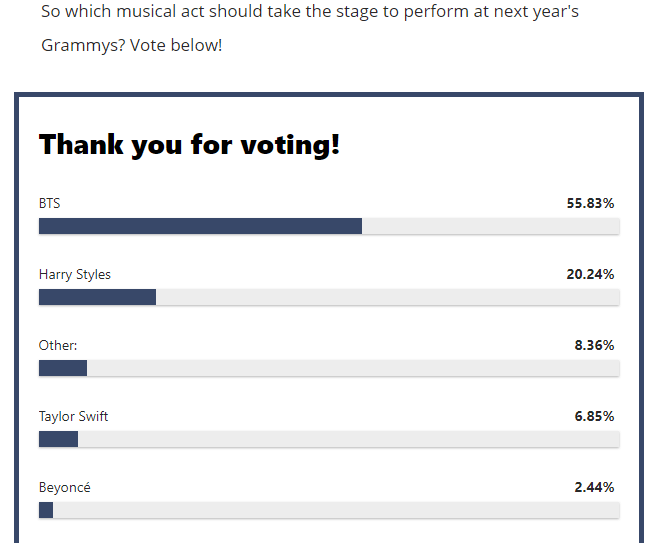Click the 8.36% result percentage
650x543 pixels.
594,345
